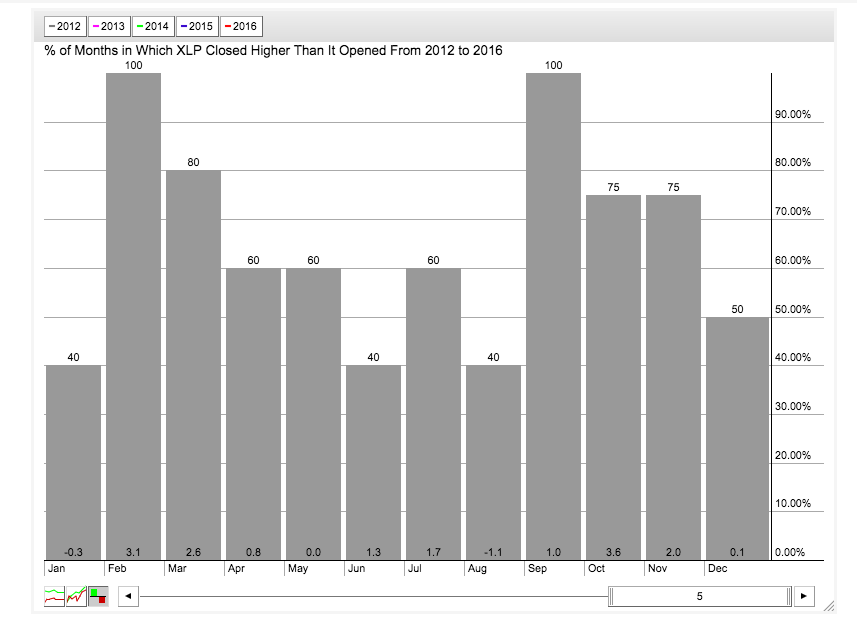Click the Dec month axis label
The width and height of the screenshot is (857, 627).
pos(718,569)
